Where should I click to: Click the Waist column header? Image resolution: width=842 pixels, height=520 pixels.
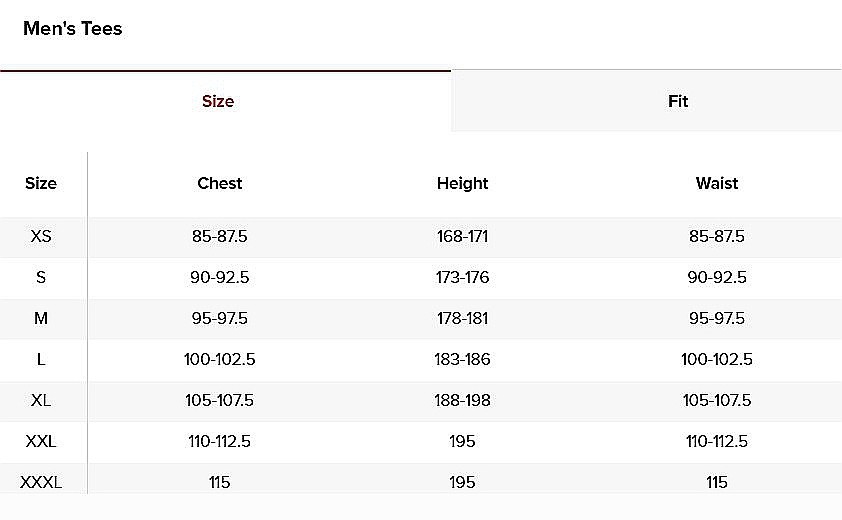(x=717, y=183)
